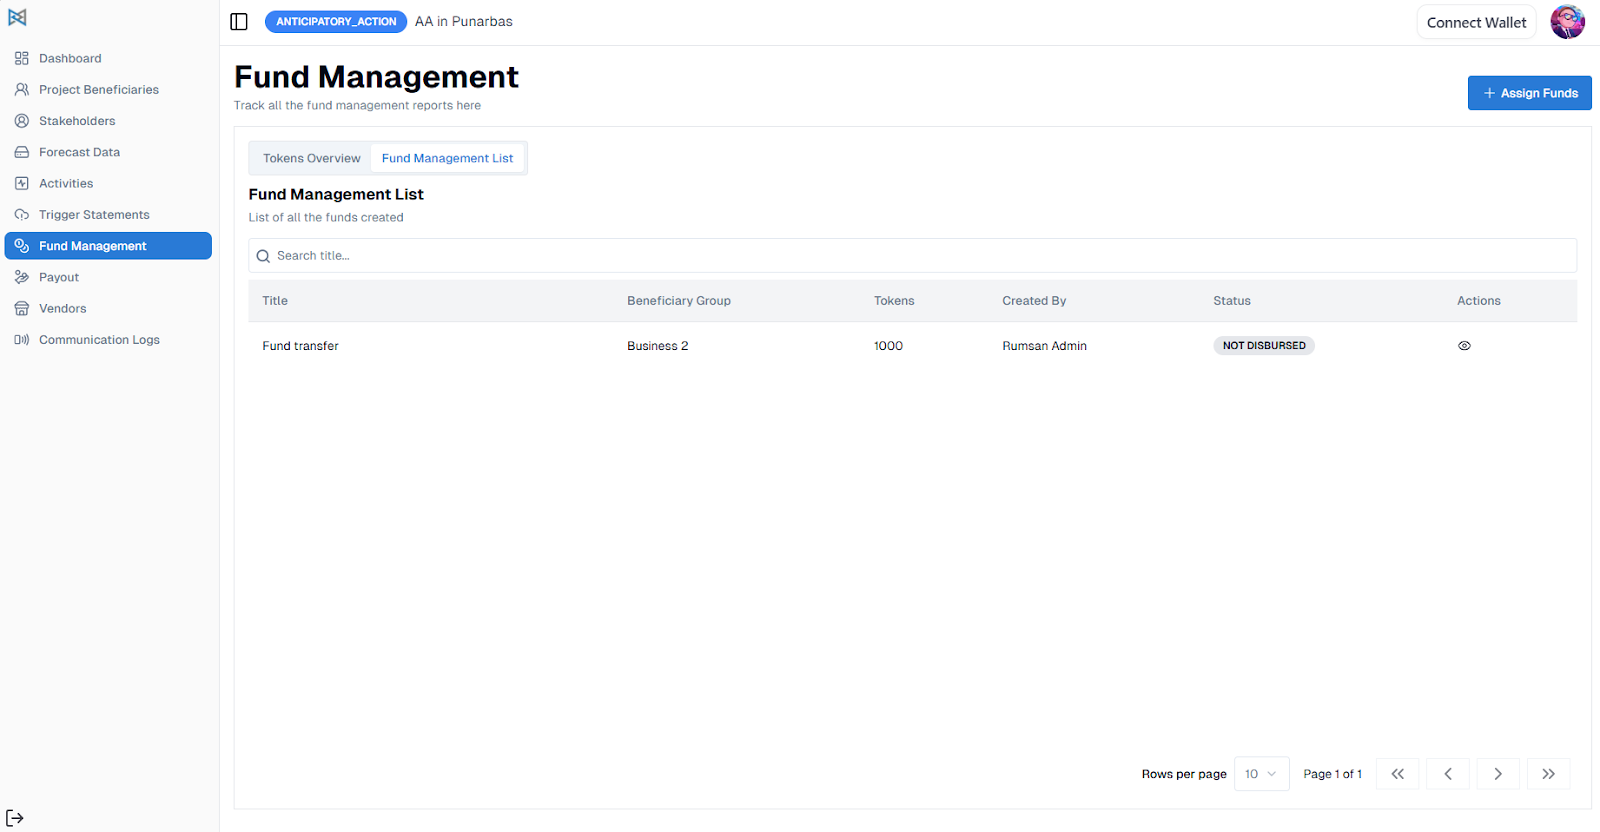Click the Search title input field
Image resolution: width=1600 pixels, height=832 pixels.
pyautogui.click(x=912, y=256)
